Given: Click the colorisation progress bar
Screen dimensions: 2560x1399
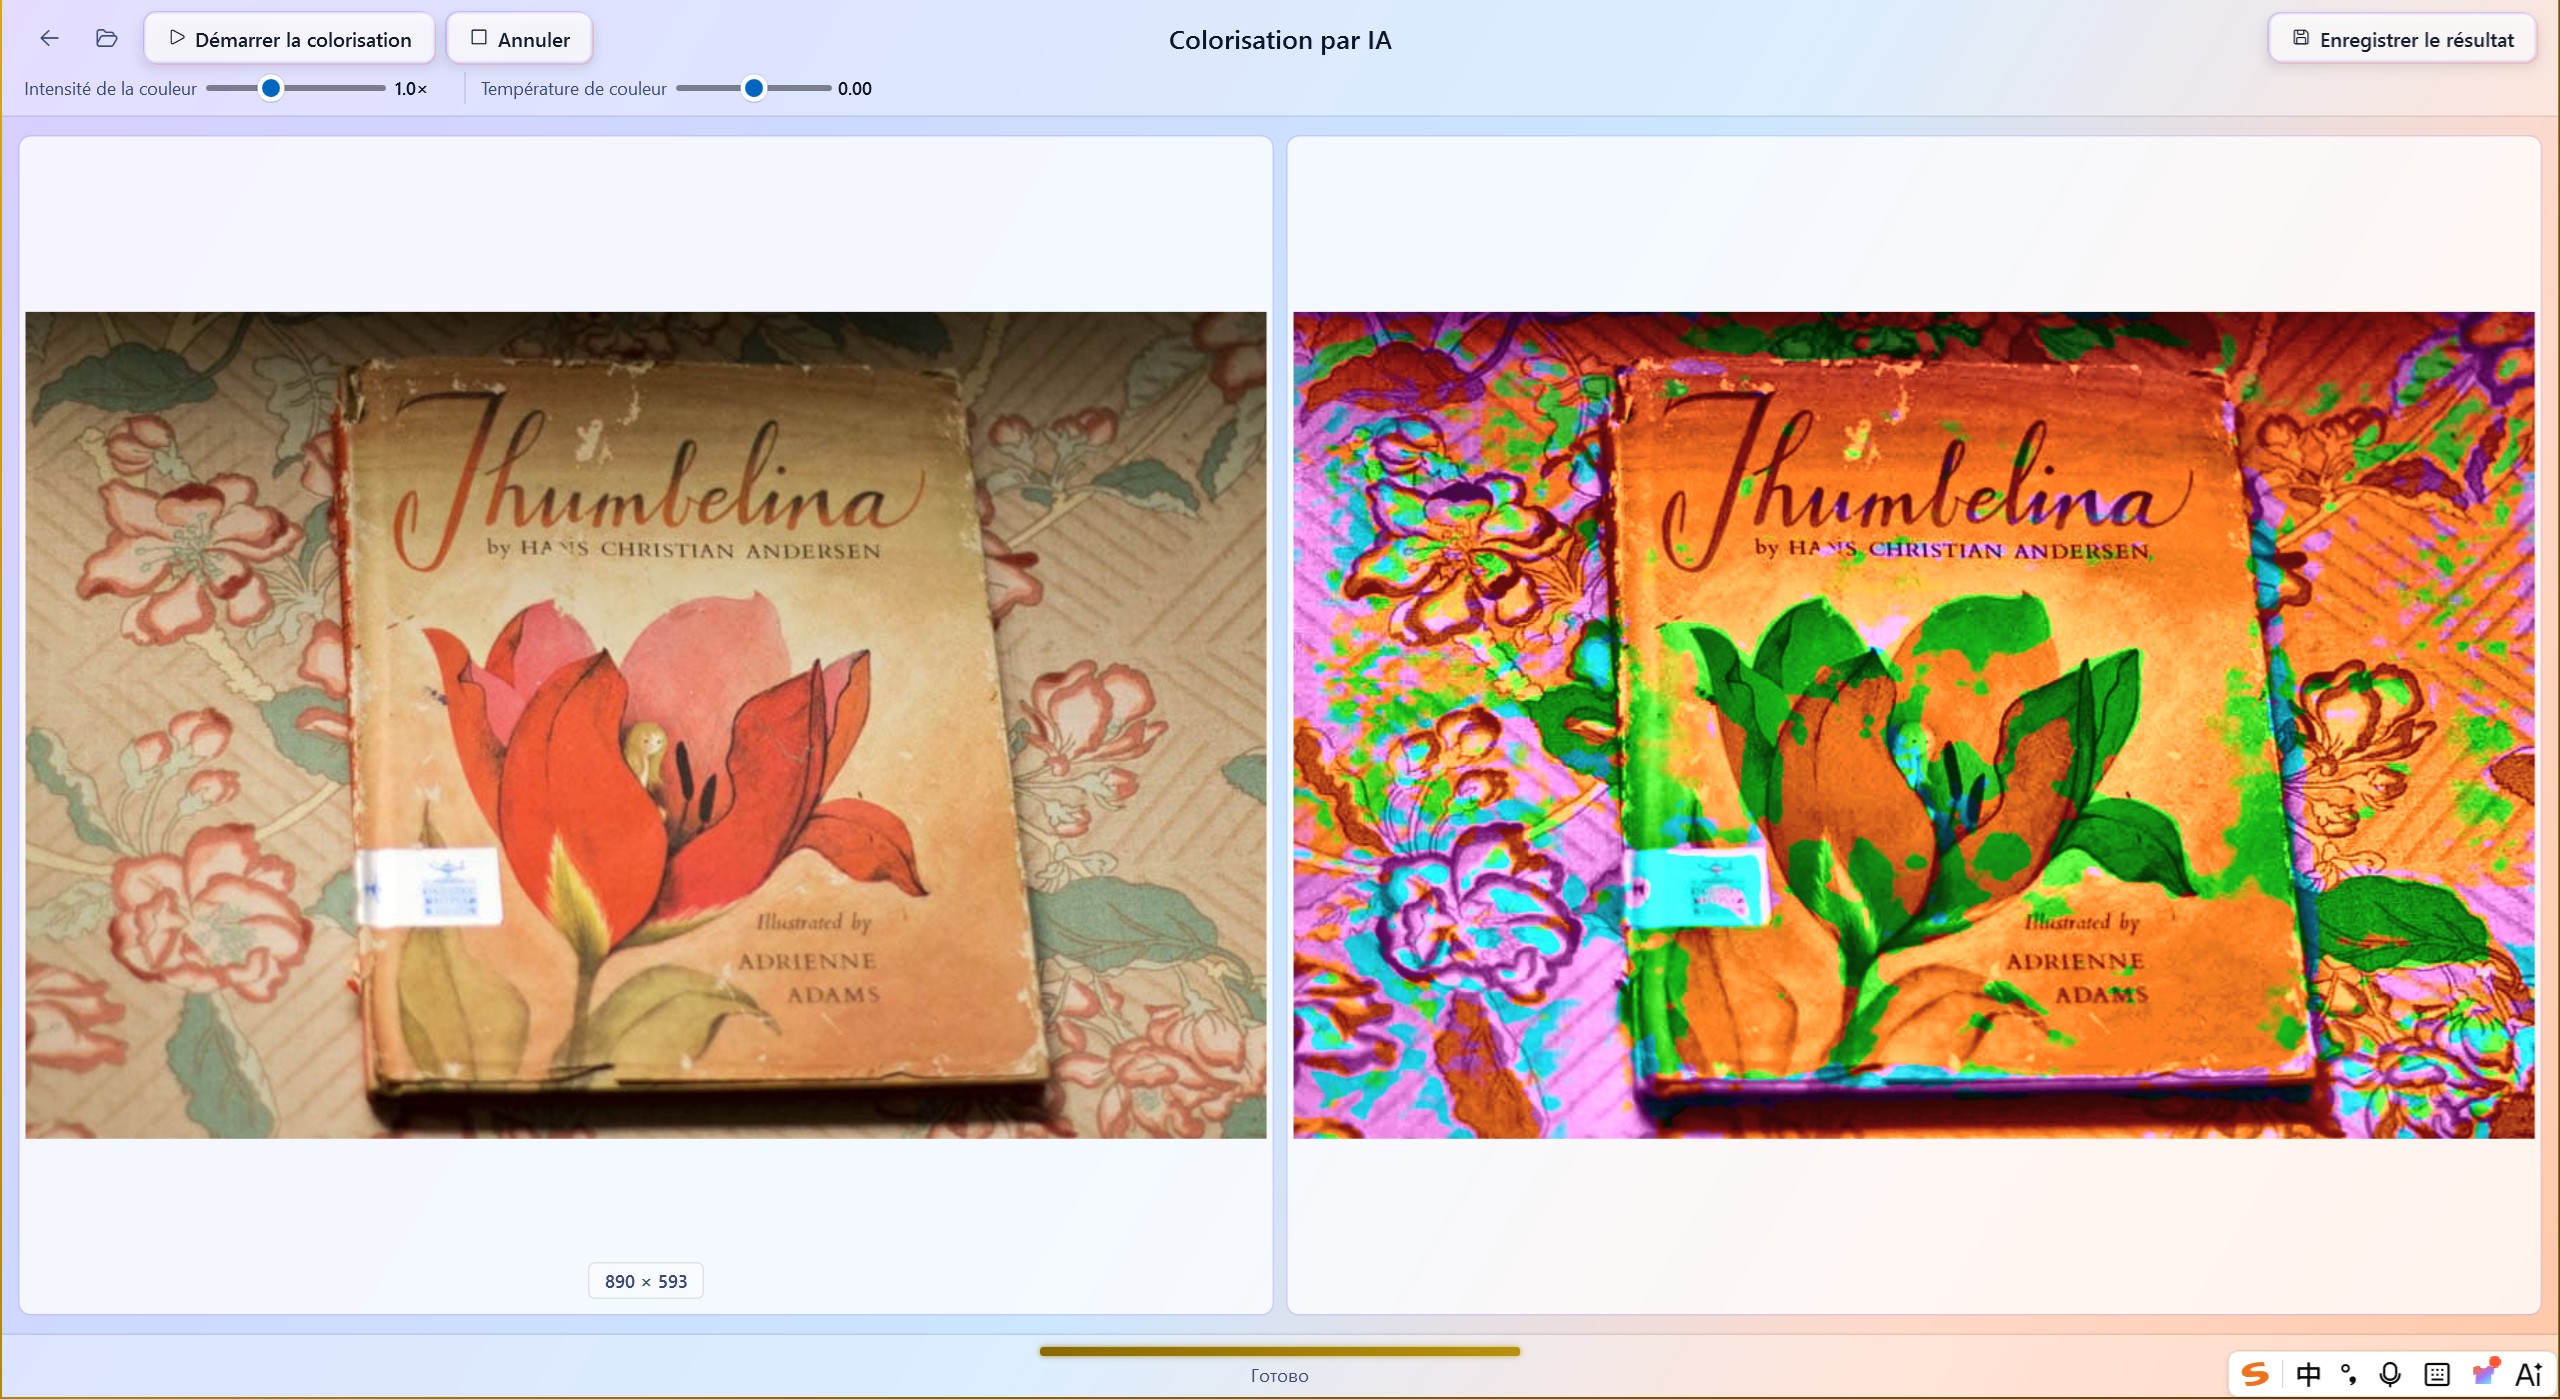Looking at the screenshot, I should [x=1280, y=1351].
